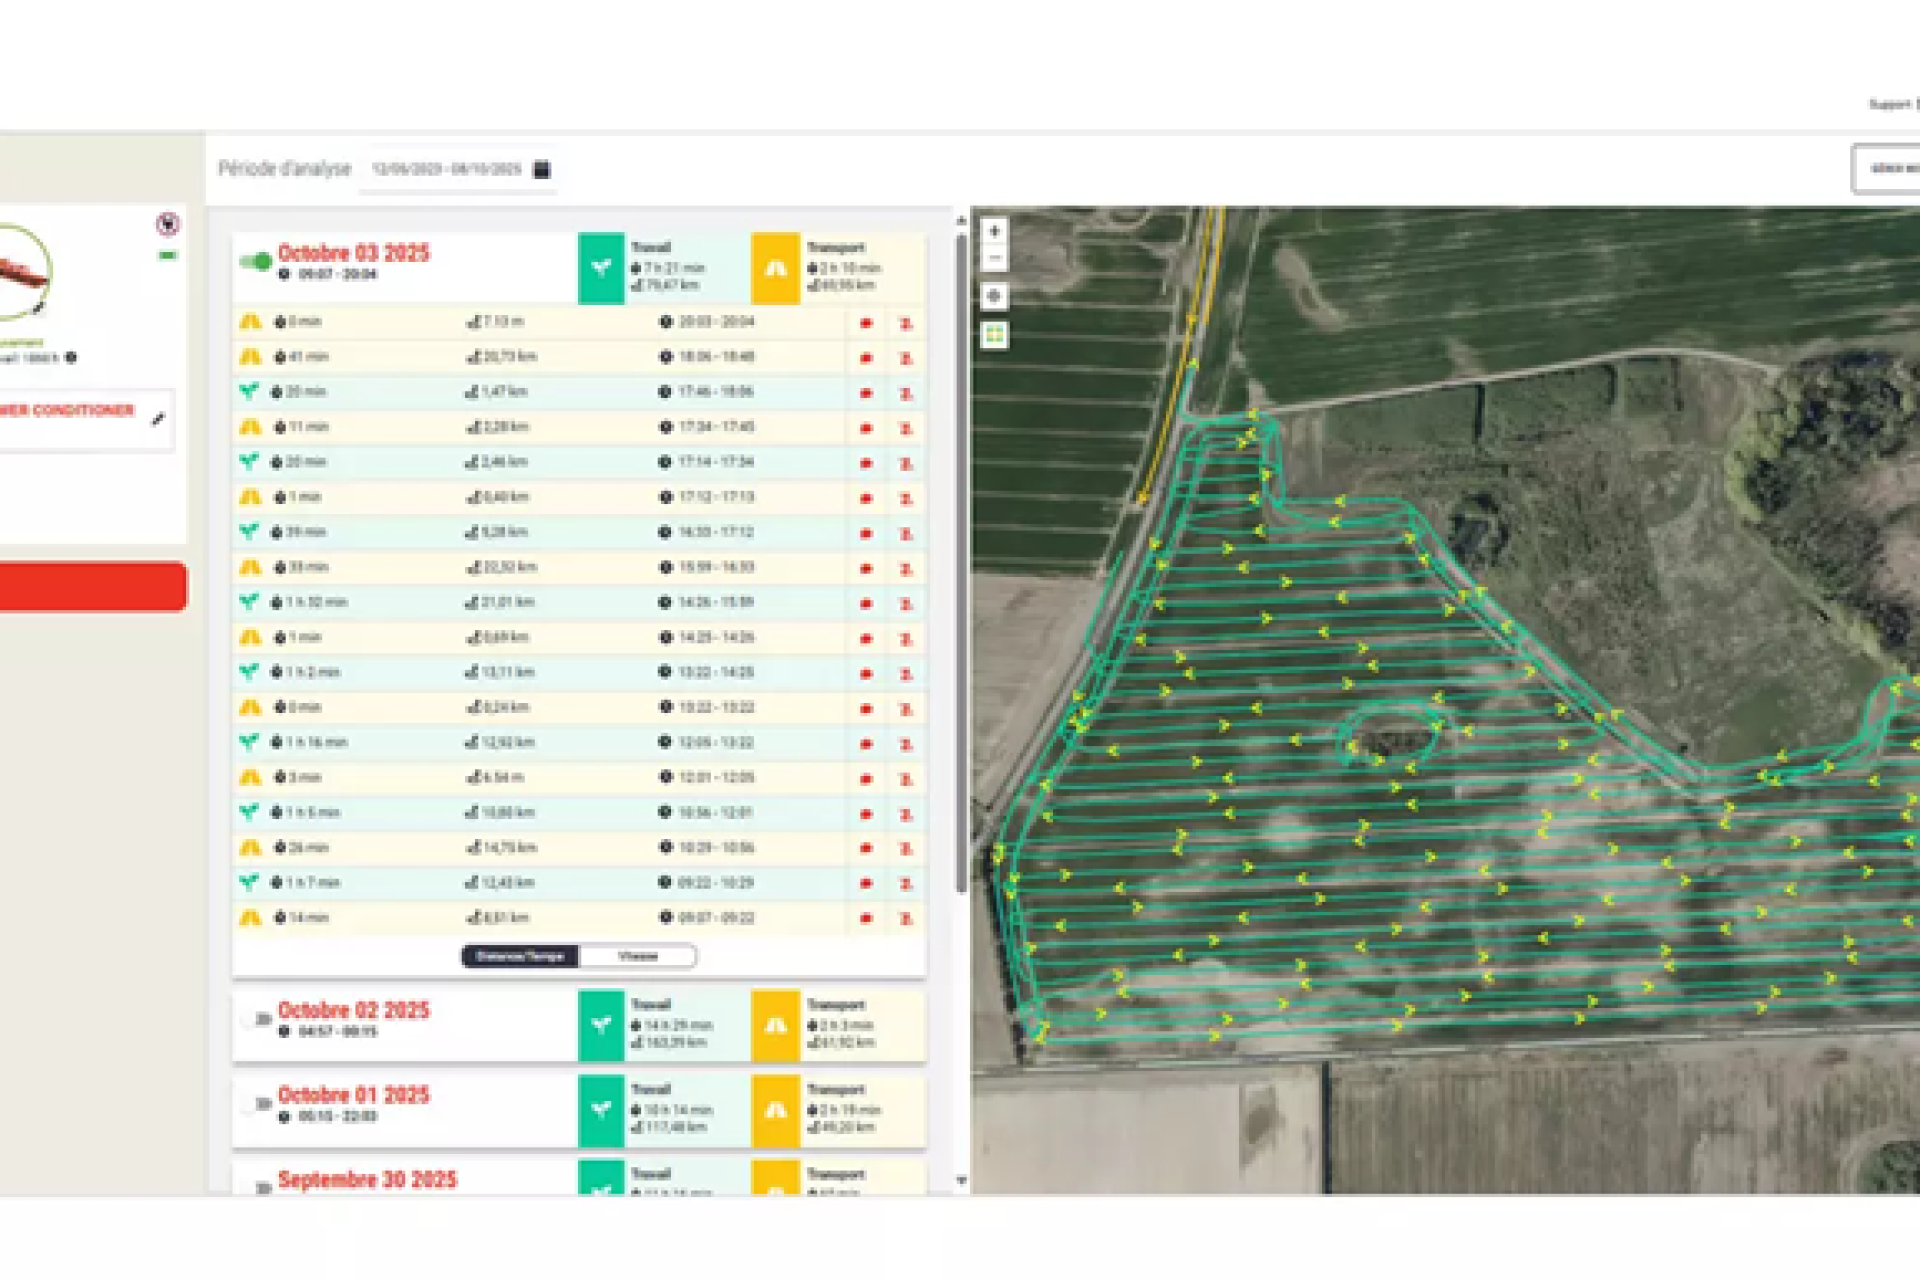Click the map zoom out button
This screenshot has width=1920, height=1280.
pyautogui.click(x=994, y=259)
